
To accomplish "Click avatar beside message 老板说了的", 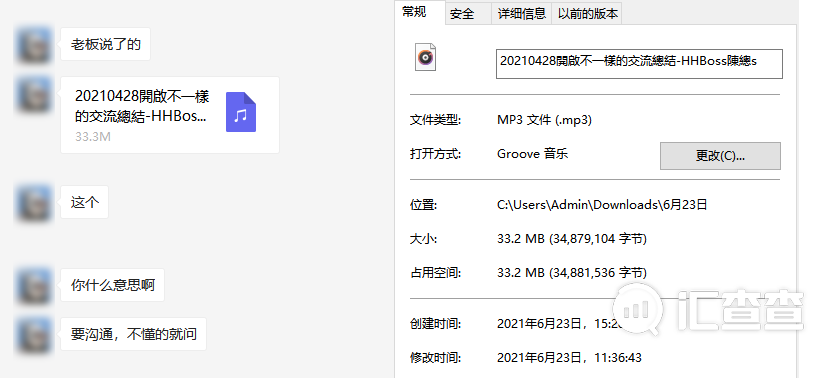I will point(33,44).
